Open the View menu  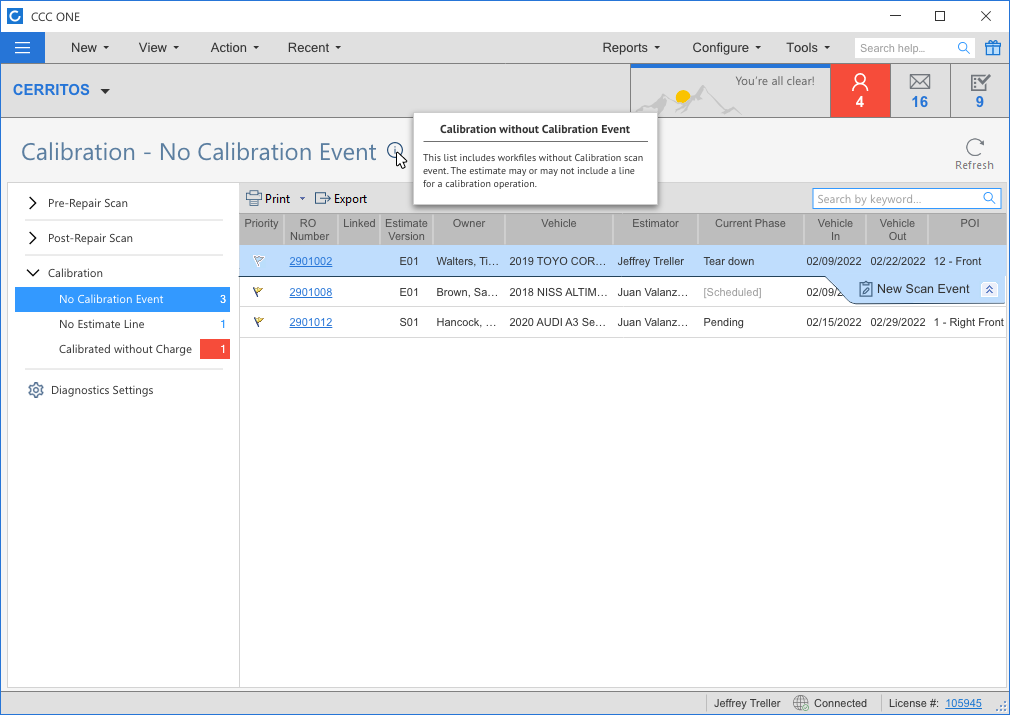pos(158,48)
